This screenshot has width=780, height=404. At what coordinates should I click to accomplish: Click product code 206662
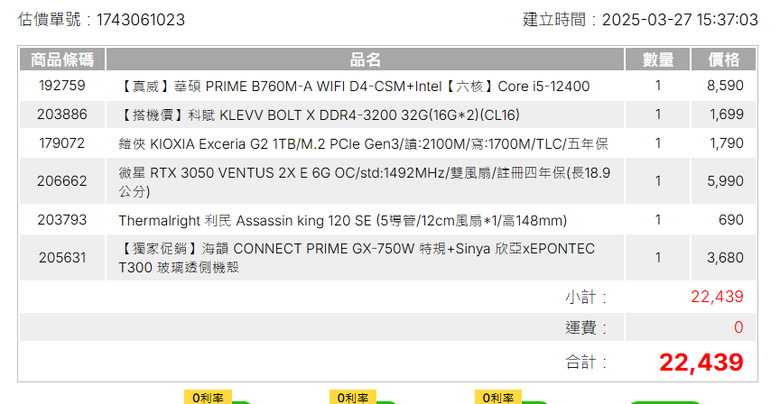pos(62,181)
